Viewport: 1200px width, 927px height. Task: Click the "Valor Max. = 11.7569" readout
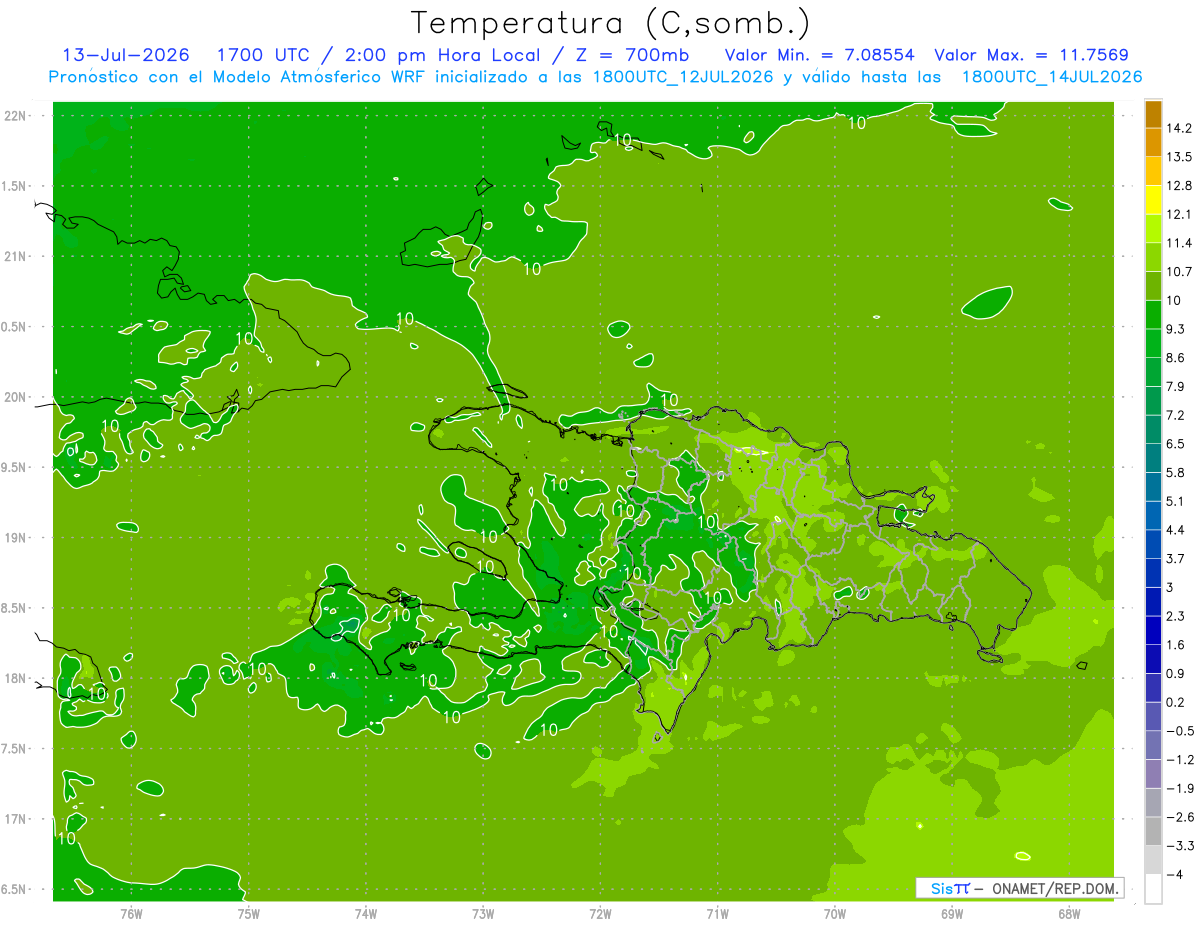click(x=1031, y=55)
